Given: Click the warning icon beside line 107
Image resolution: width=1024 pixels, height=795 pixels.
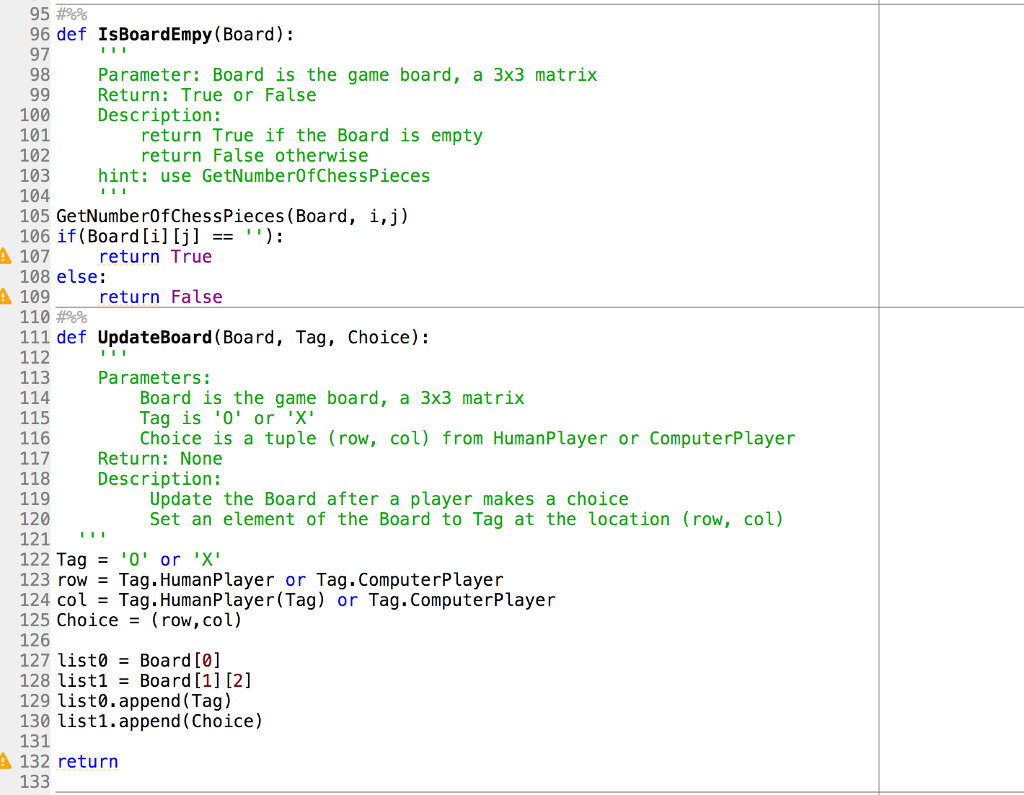Looking at the screenshot, I should click(x=7, y=256).
